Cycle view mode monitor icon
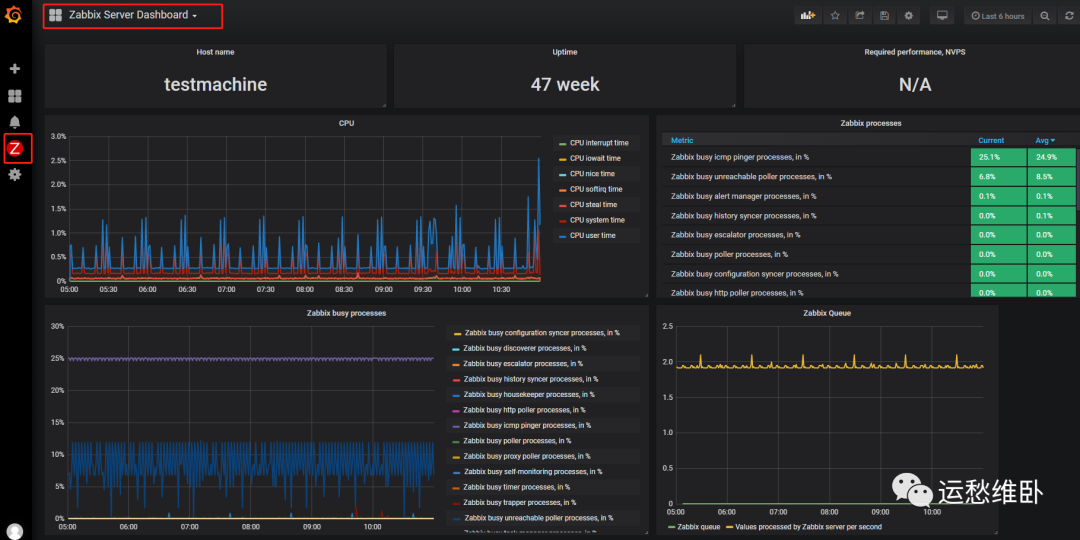This screenshot has width=1080, height=540. pyautogui.click(x=942, y=16)
